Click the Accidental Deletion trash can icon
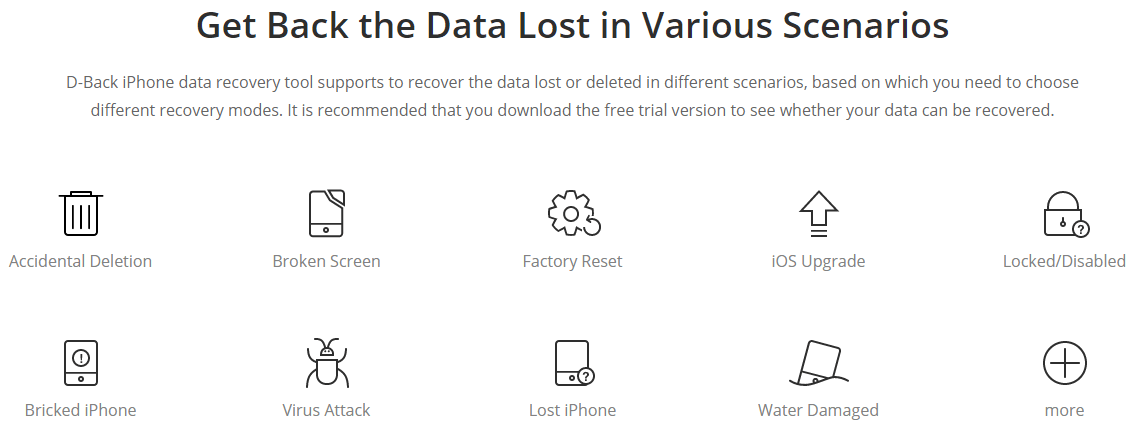The height and width of the screenshot is (442, 1141). pos(81,213)
